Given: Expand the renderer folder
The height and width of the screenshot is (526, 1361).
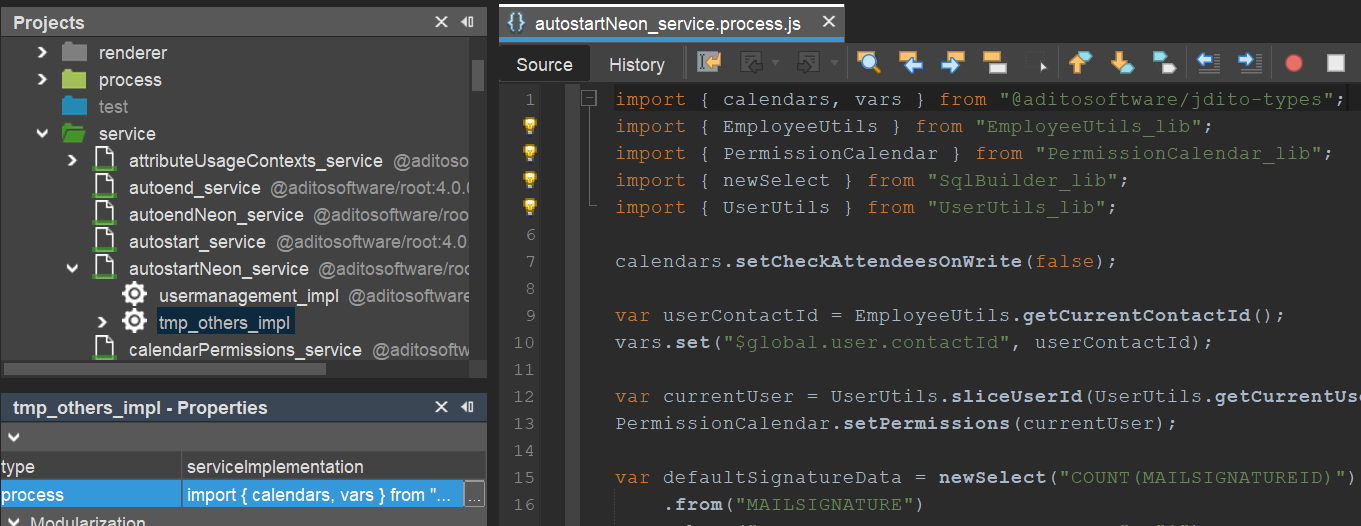Looking at the screenshot, I should 42,52.
